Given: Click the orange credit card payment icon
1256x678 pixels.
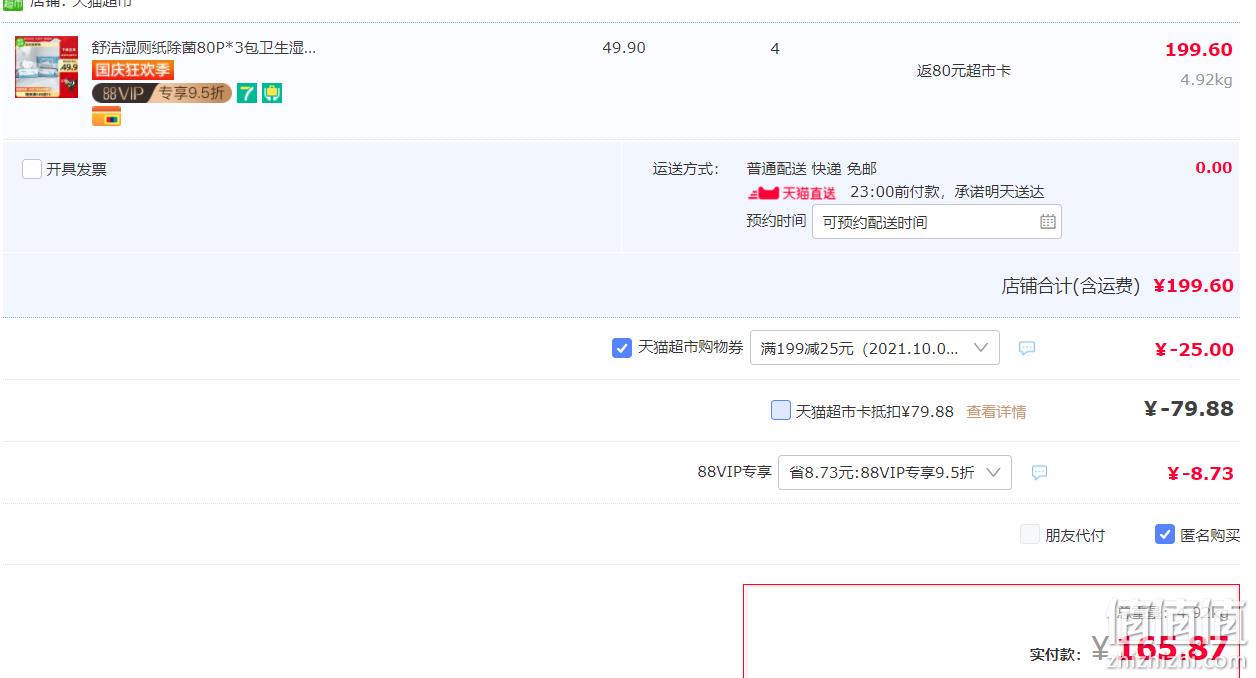Looking at the screenshot, I should tap(106, 117).
